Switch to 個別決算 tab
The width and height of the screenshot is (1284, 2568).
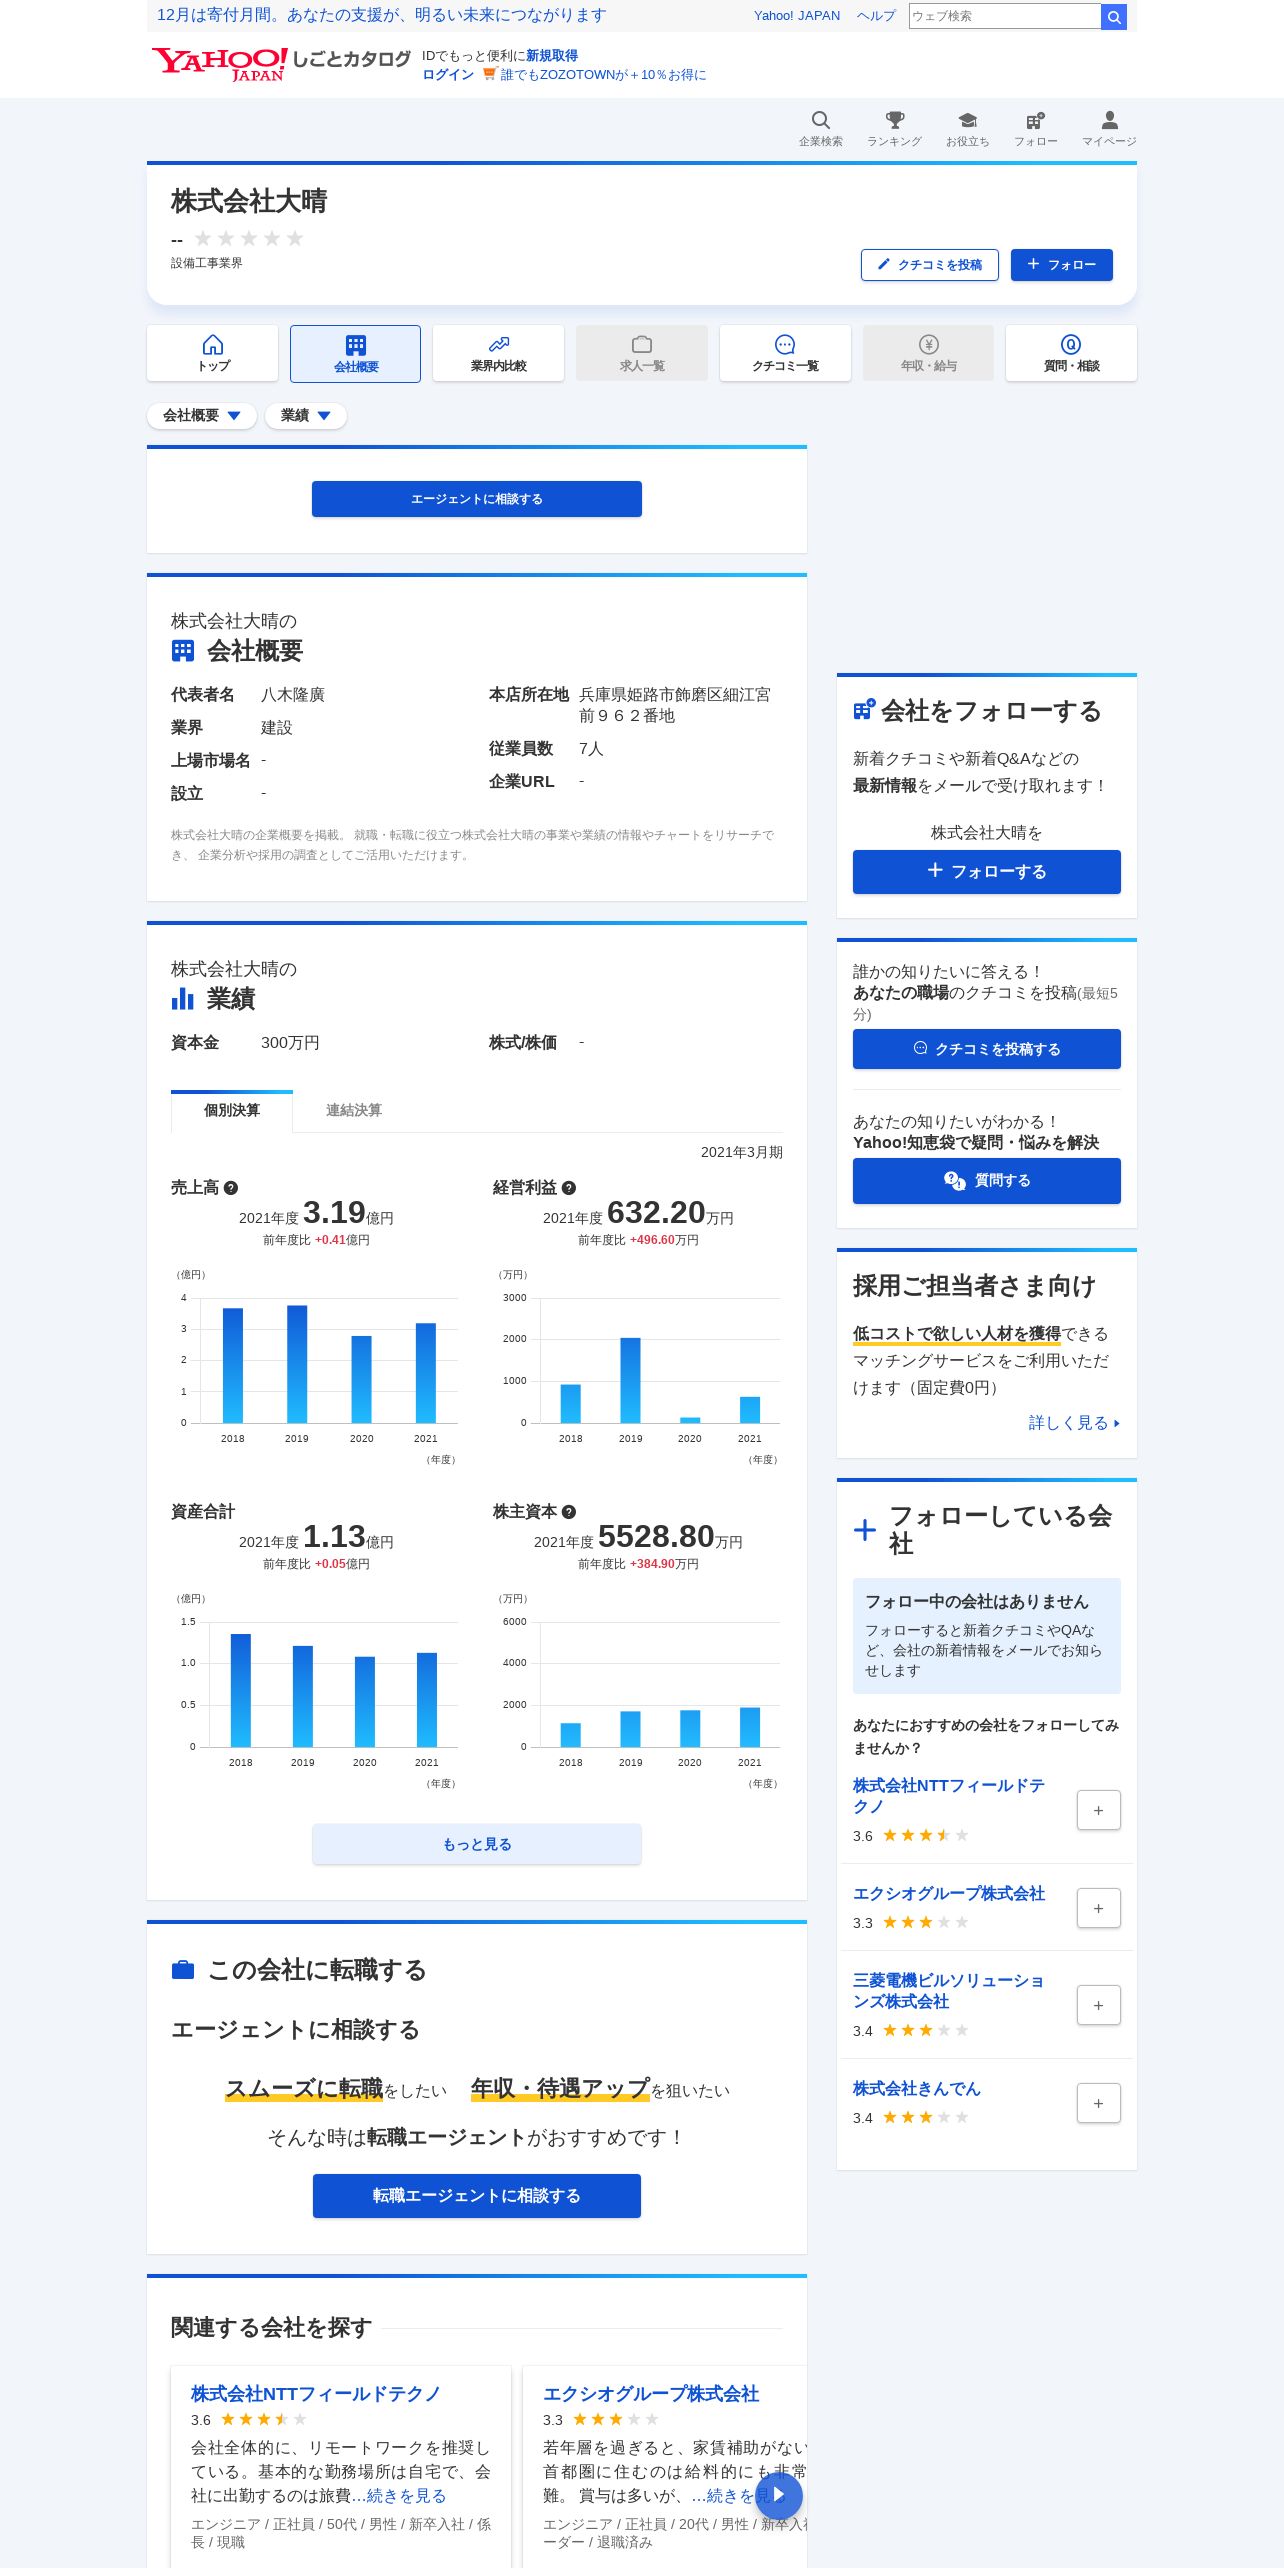232,1111
